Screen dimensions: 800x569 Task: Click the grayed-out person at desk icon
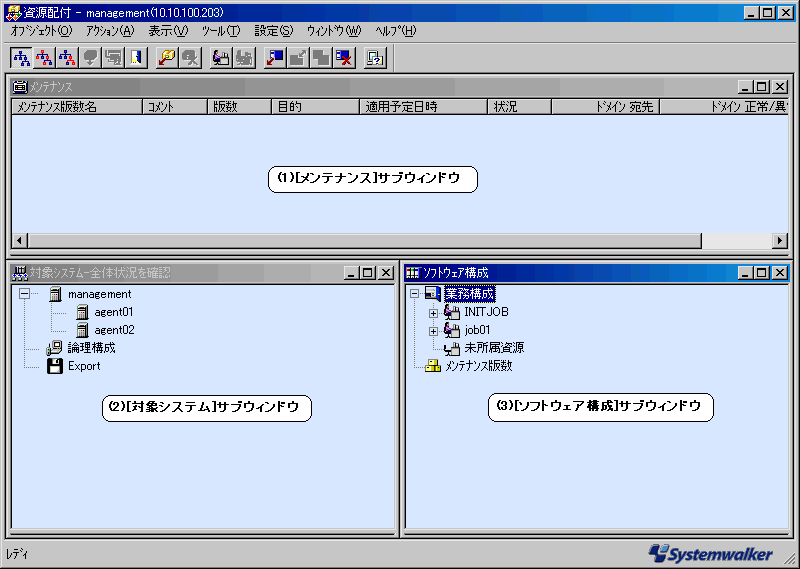pyautogui.click(x=244, y=58)
